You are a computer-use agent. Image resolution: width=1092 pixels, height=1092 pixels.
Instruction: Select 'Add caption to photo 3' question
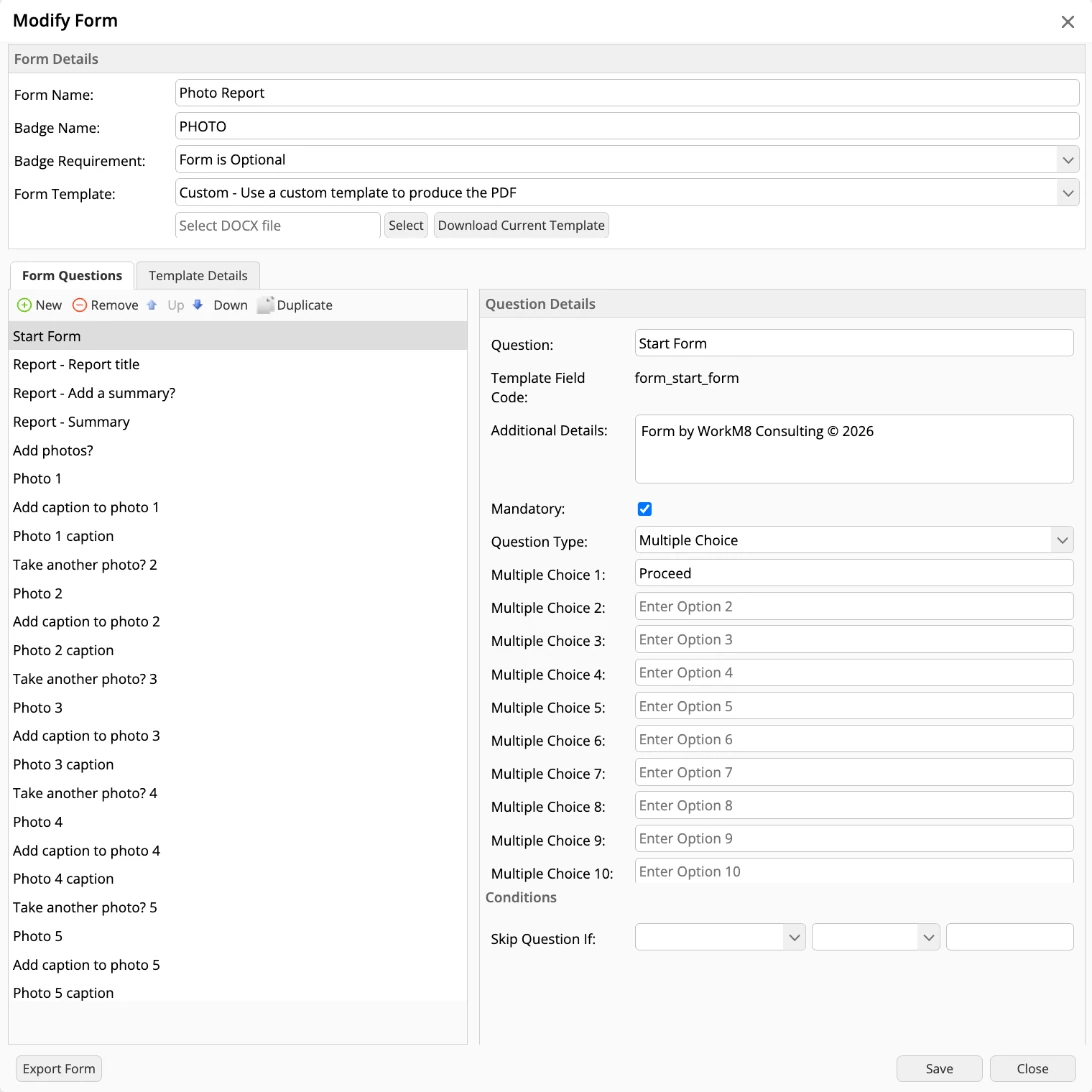point(237,736)
